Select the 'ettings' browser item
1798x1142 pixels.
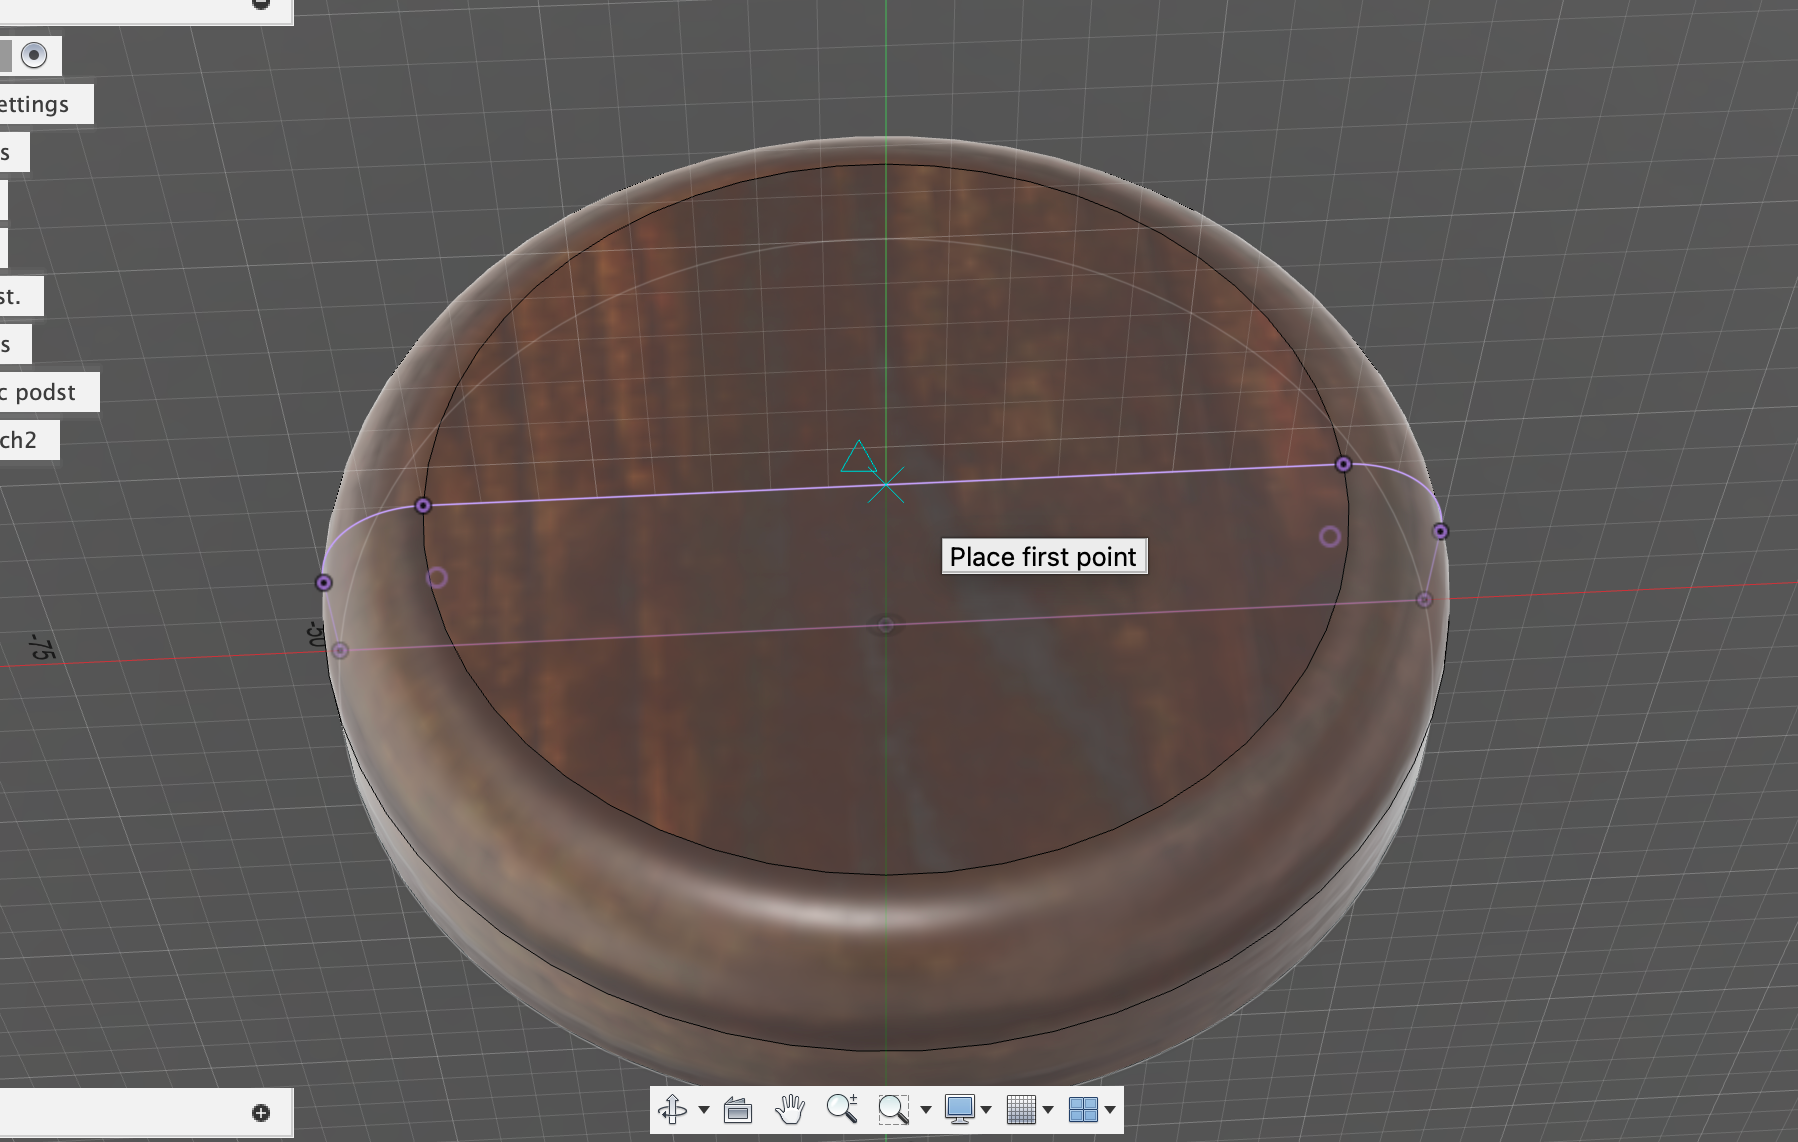click(x=36, y=104)
